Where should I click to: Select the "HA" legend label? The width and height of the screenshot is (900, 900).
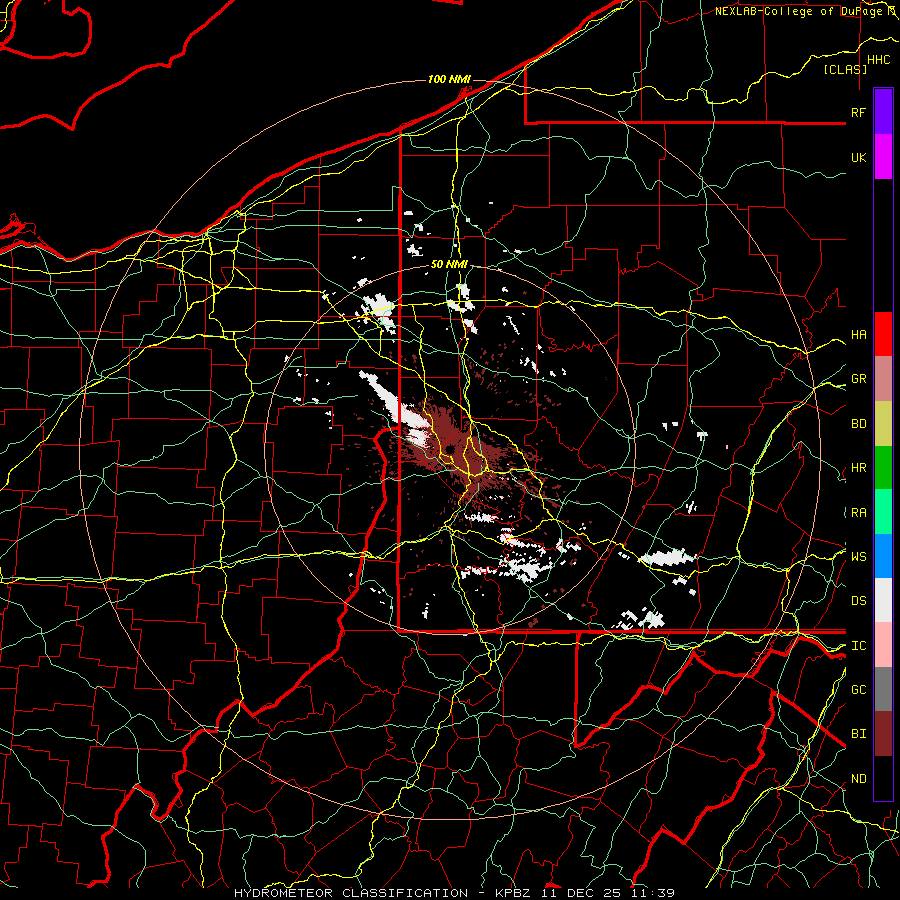(x=858, y=334)
